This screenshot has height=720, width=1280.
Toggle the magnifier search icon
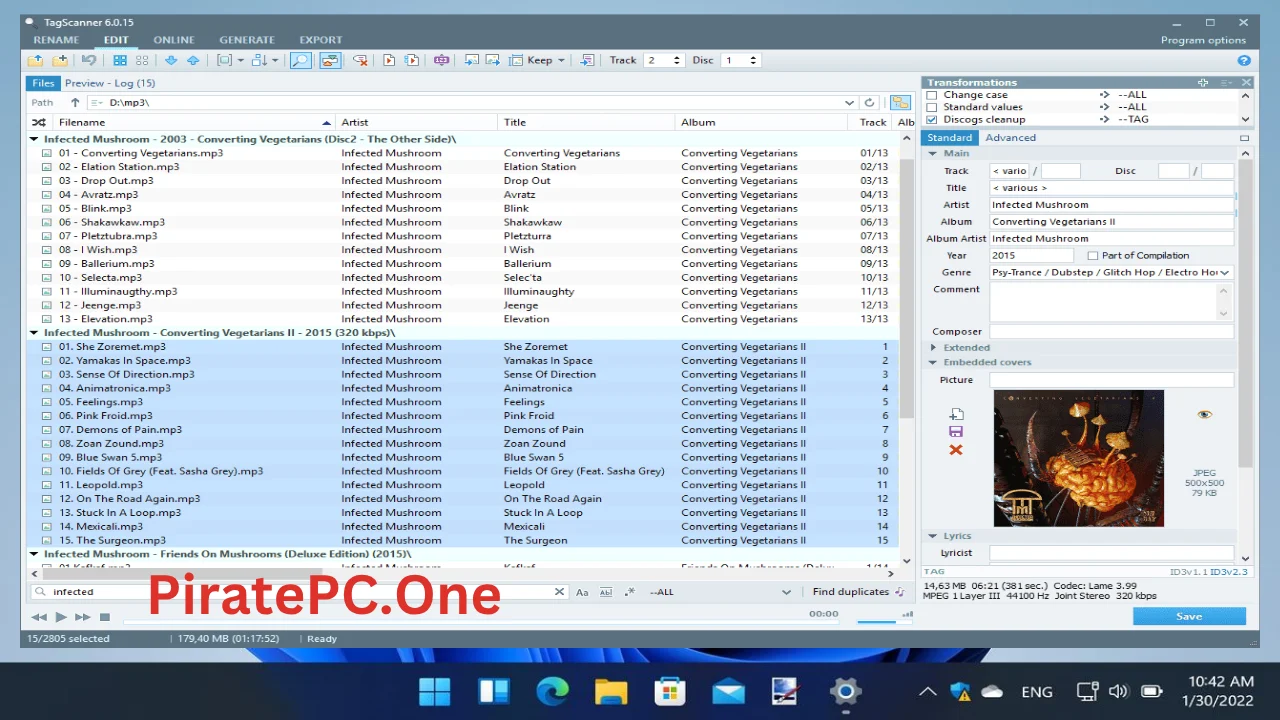click(x=300, y=60)
